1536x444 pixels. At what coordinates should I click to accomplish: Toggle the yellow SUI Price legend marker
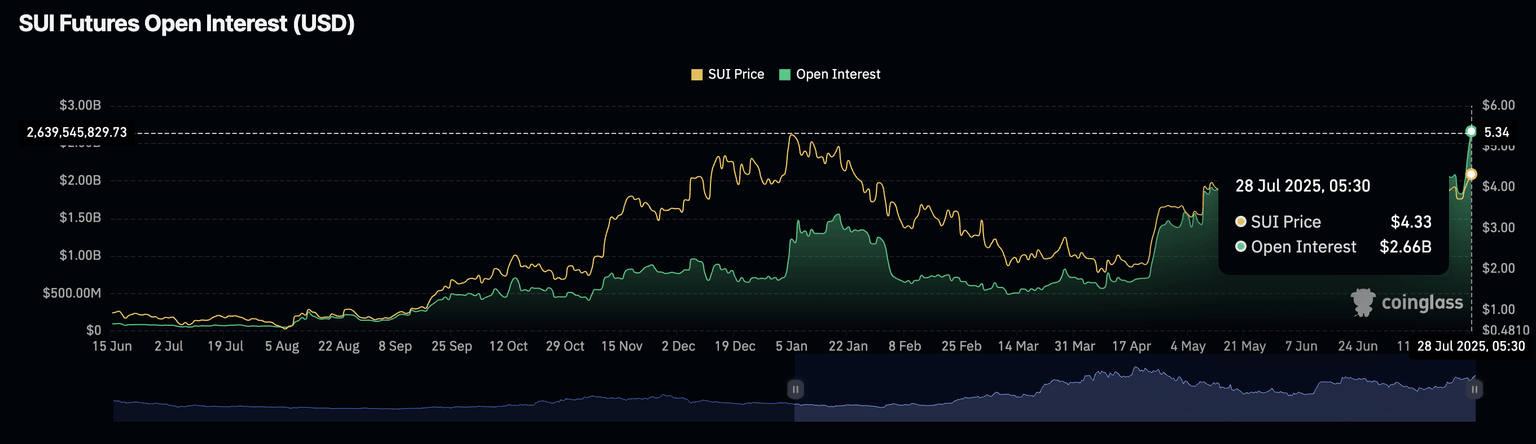click(697, 74)
